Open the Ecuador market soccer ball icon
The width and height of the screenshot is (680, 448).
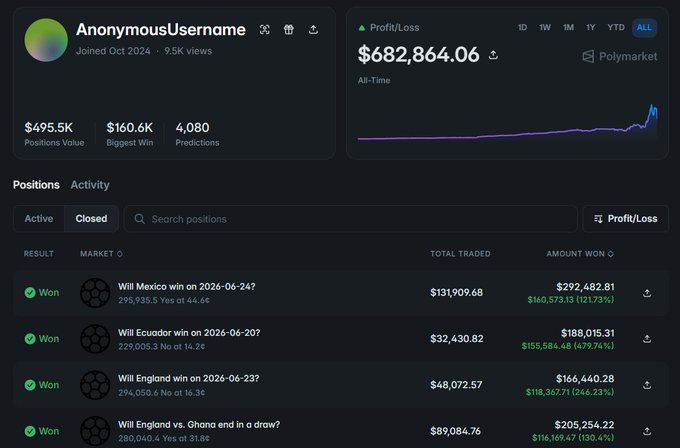95,339
